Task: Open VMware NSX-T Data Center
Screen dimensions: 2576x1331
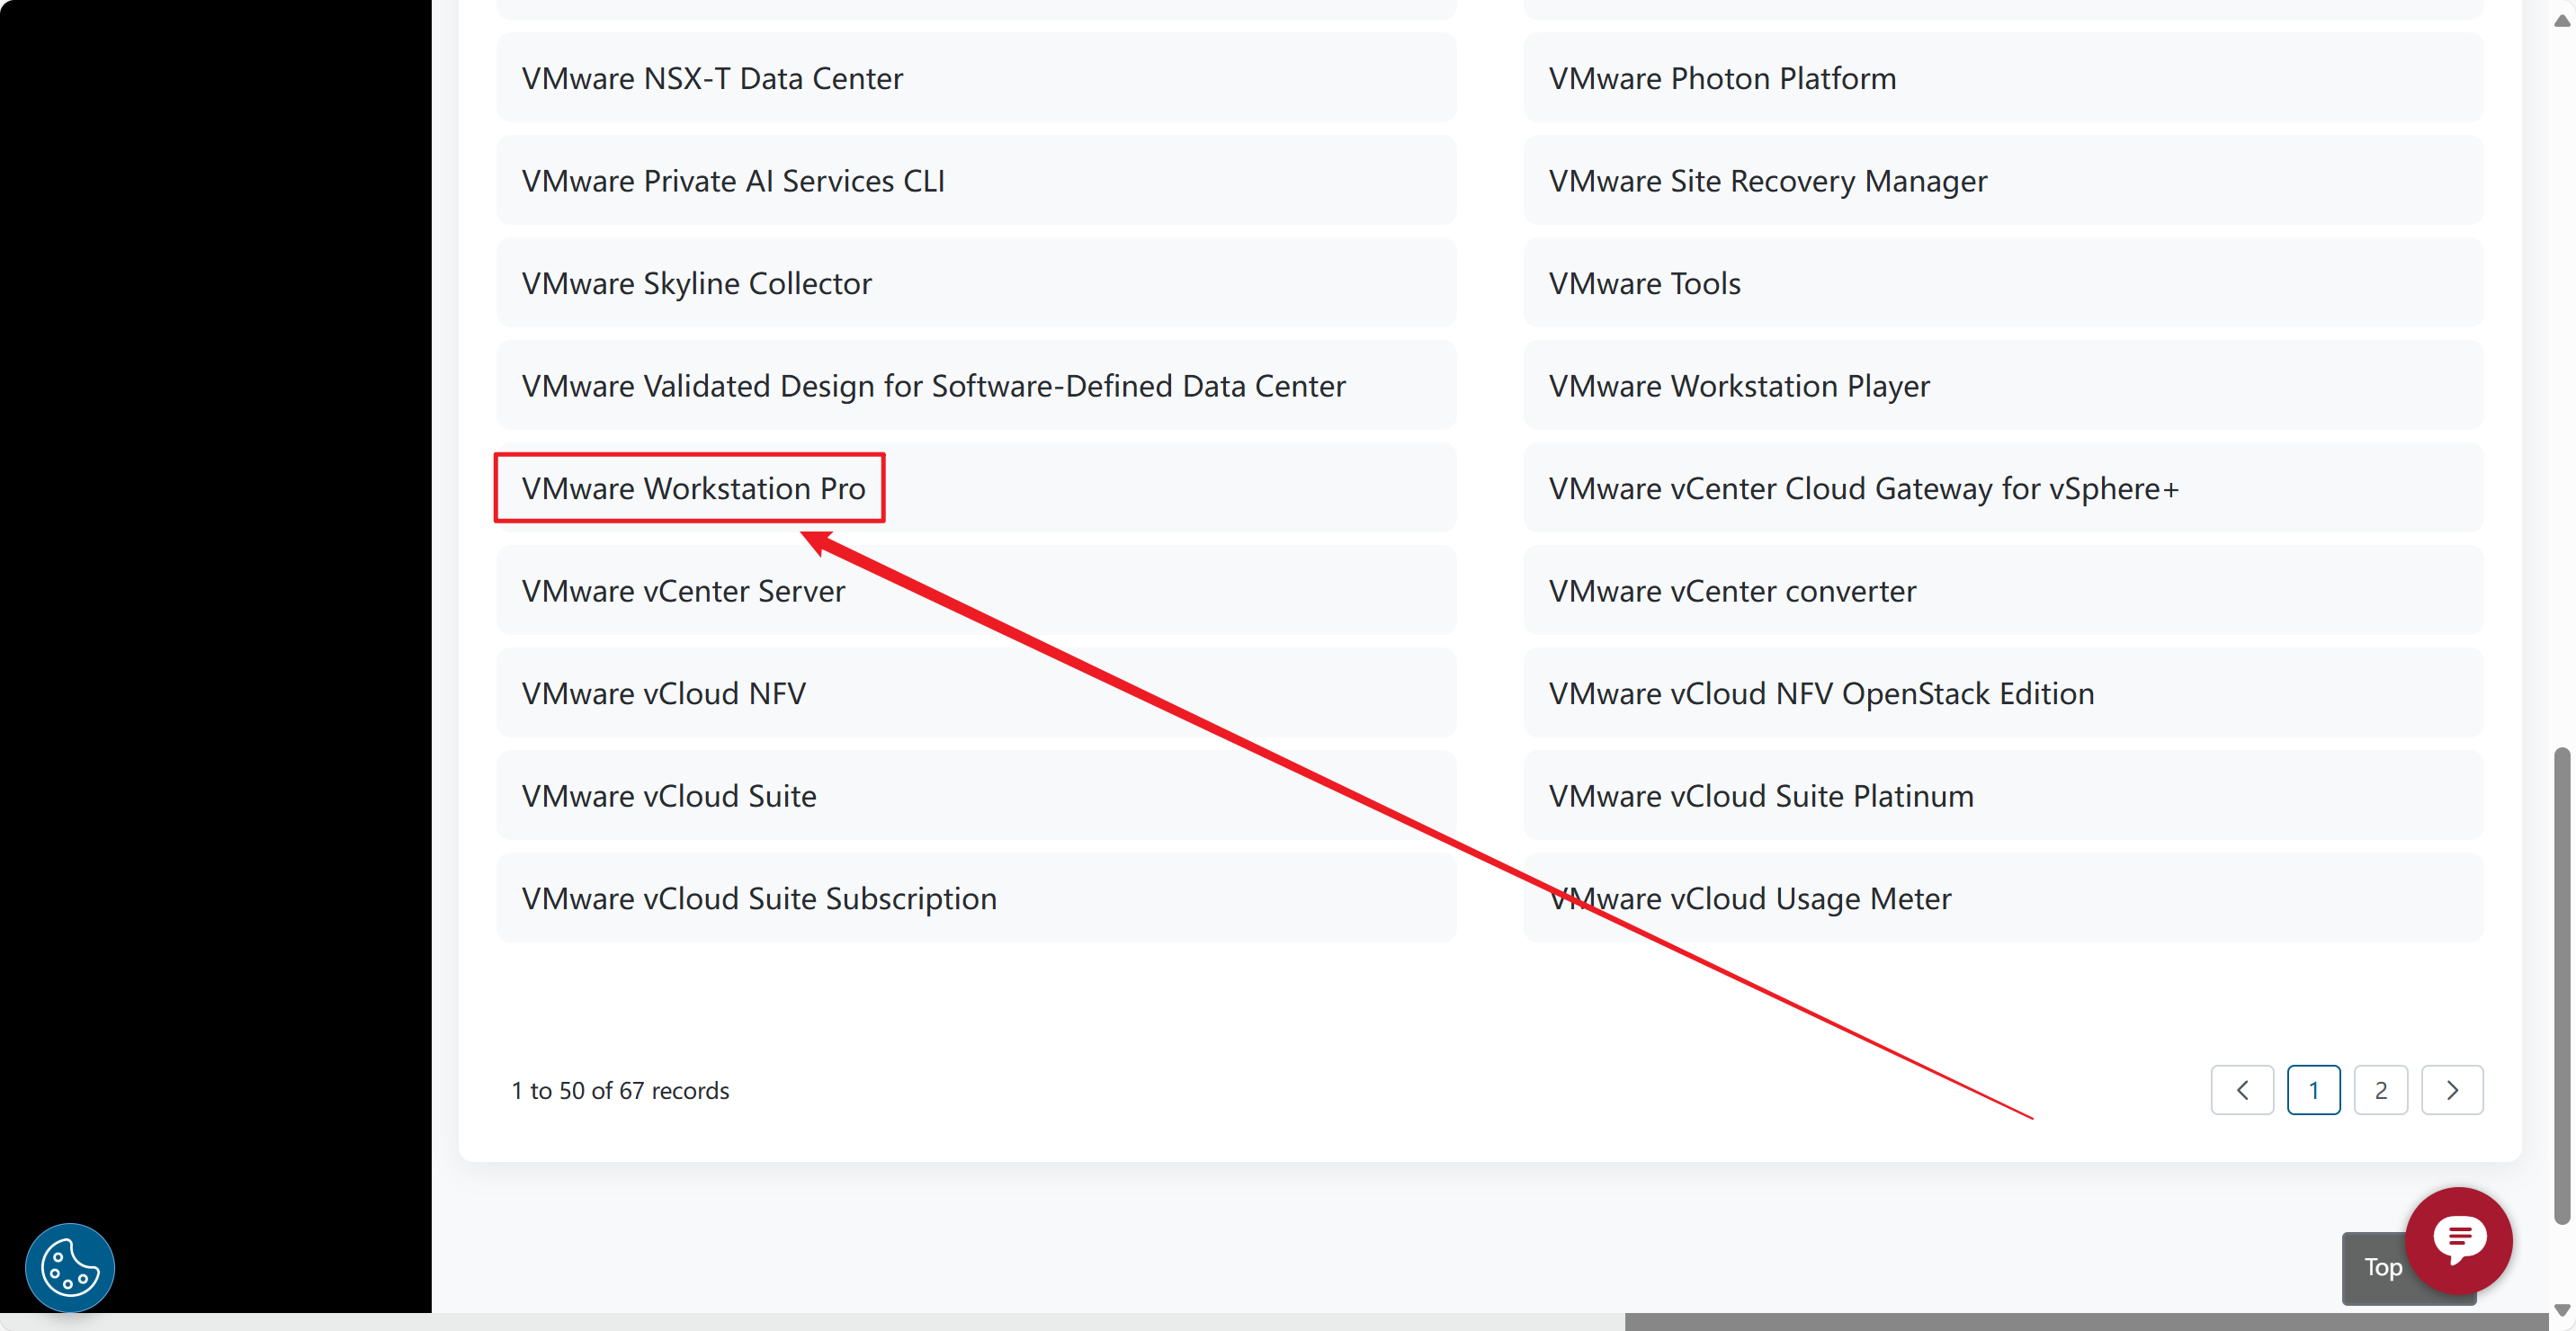Action: tap(712, 78)
